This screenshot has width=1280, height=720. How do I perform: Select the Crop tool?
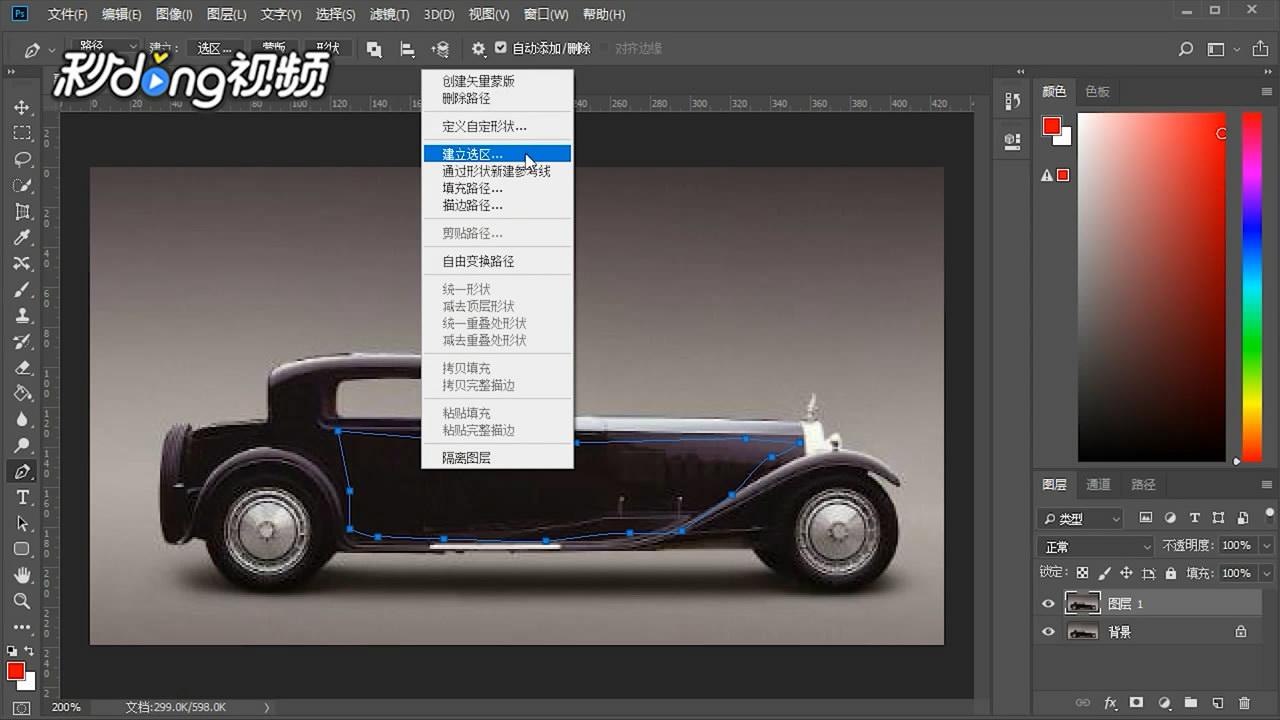click(x=22, y=211)
